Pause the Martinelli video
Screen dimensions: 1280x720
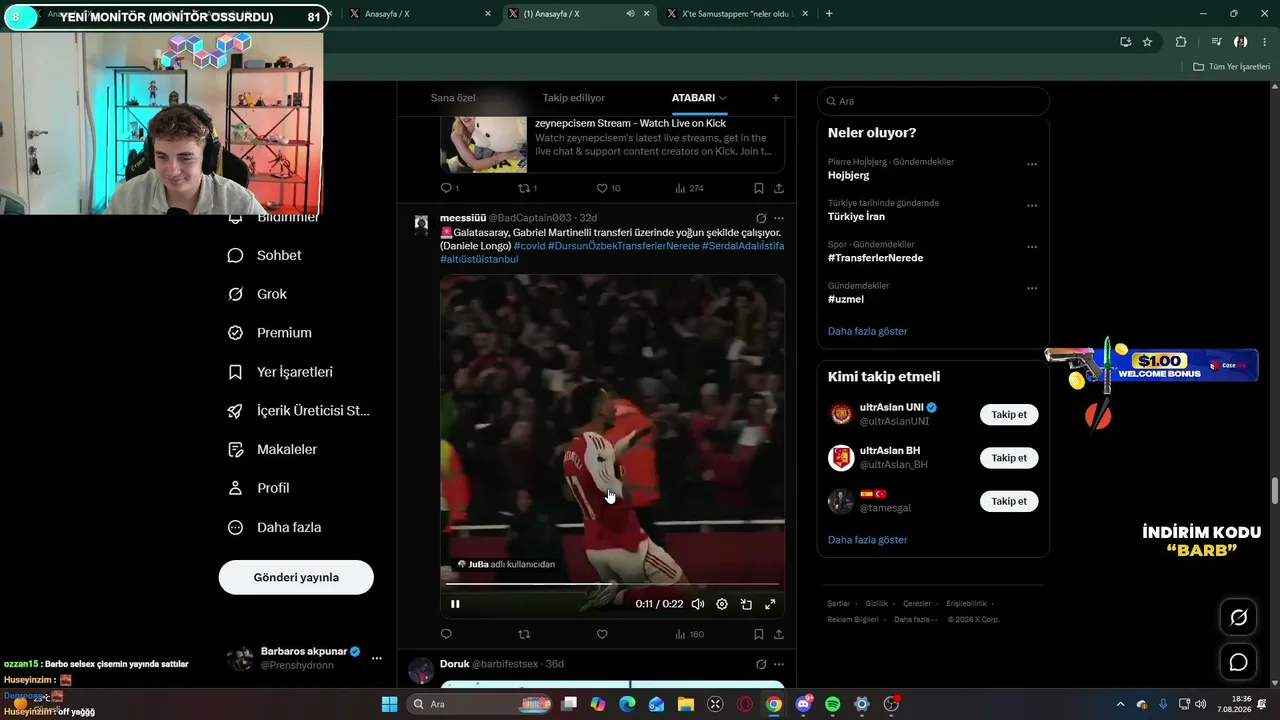point(455,604)
